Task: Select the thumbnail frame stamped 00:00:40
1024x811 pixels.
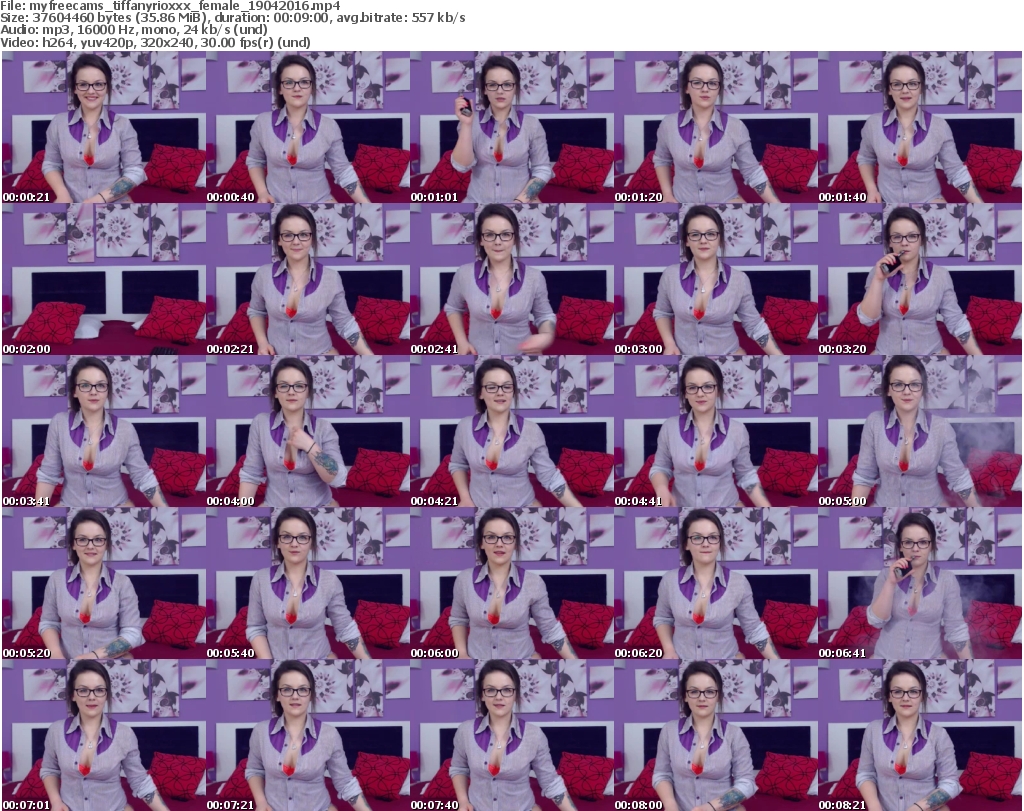Action: pos(308,127)
